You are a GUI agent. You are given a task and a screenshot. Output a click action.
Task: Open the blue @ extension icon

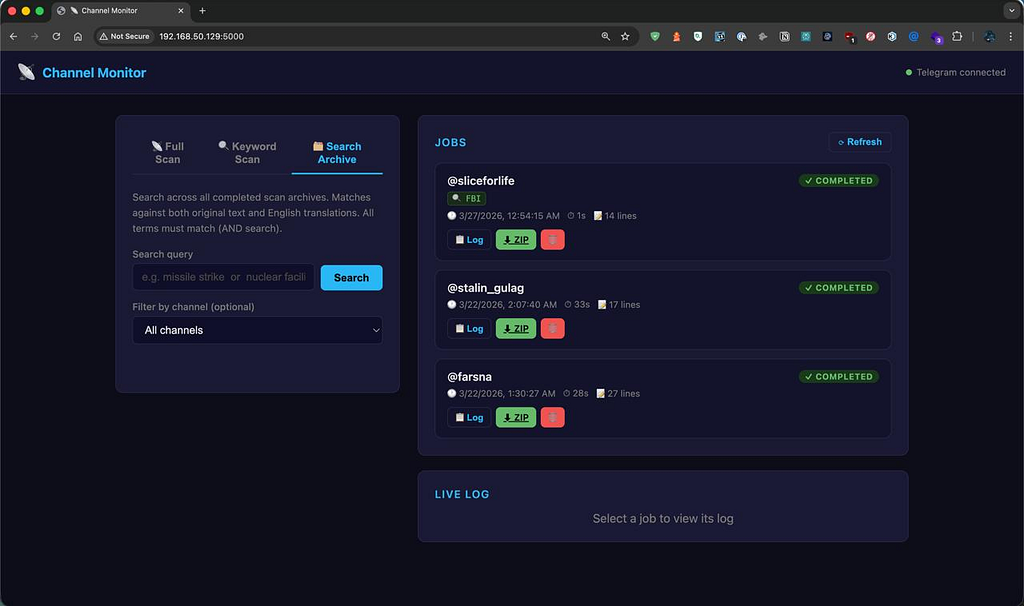pyautogui.click(x=914, y=37)
